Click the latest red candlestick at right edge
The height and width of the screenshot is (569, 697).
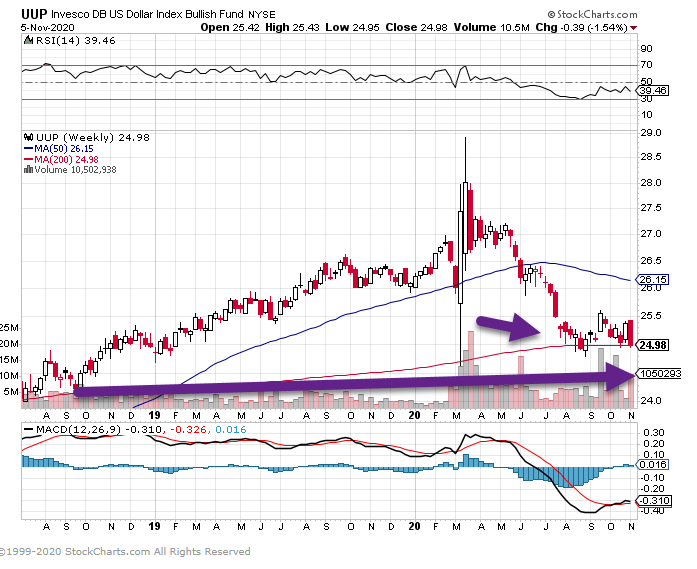coord(630,333)
